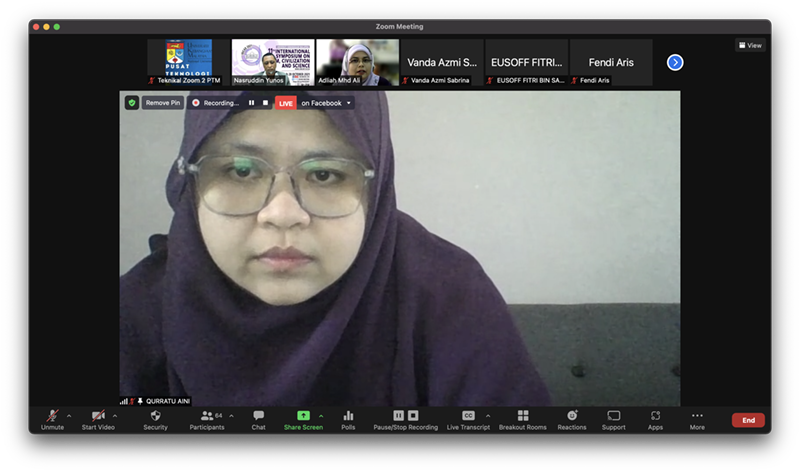This screenshot has height=472, width=800.
Task: Open the Security options
Action: point(155,417)
